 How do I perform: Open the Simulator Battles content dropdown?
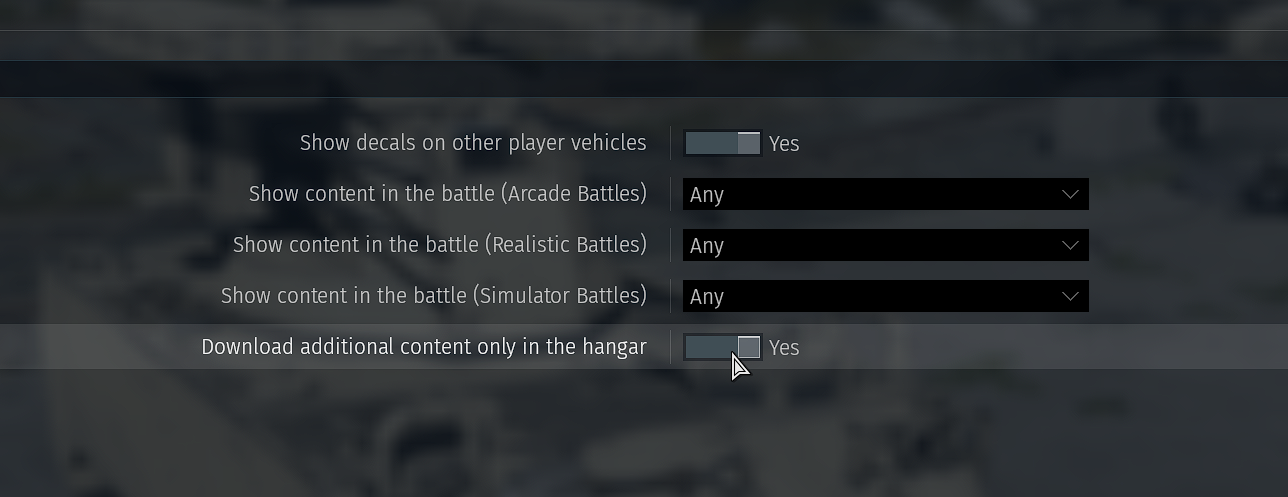coord(885,296)
